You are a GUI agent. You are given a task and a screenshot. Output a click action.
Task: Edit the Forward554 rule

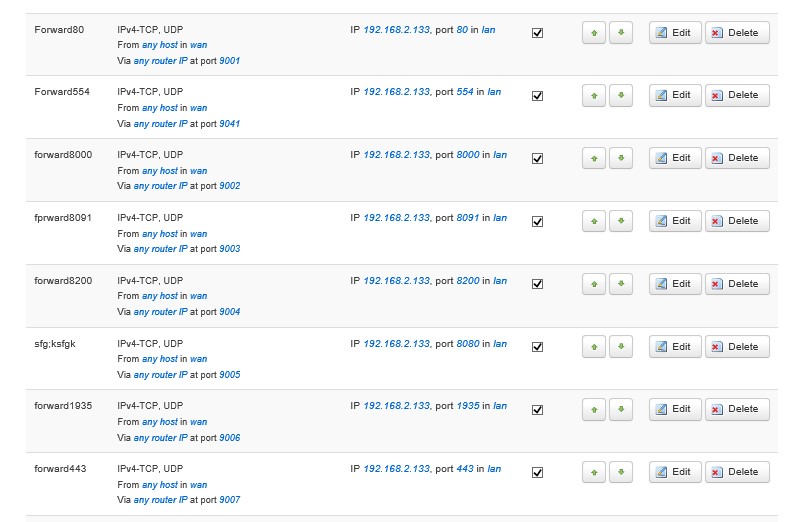point(673,96)
